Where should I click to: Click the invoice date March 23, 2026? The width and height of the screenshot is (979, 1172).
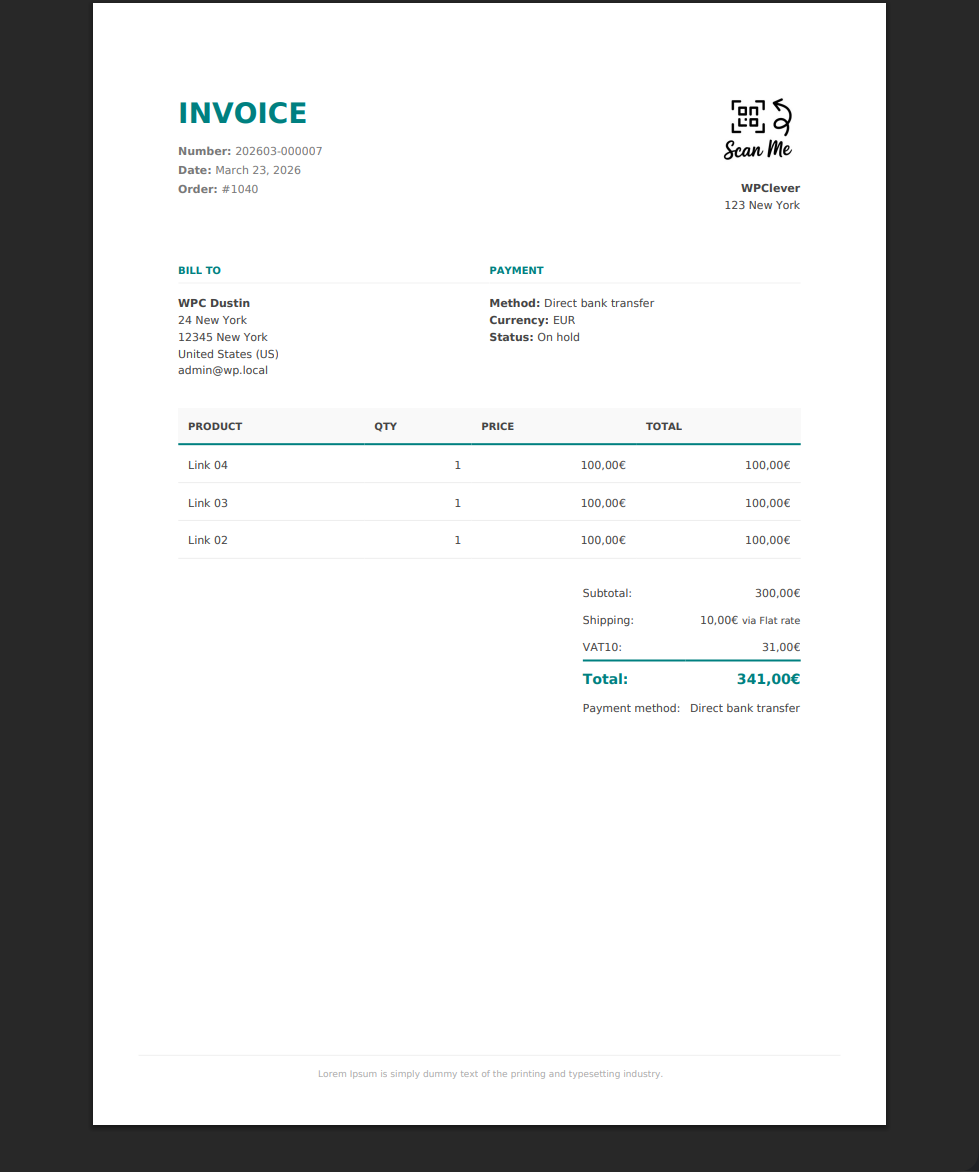(257, 171)
